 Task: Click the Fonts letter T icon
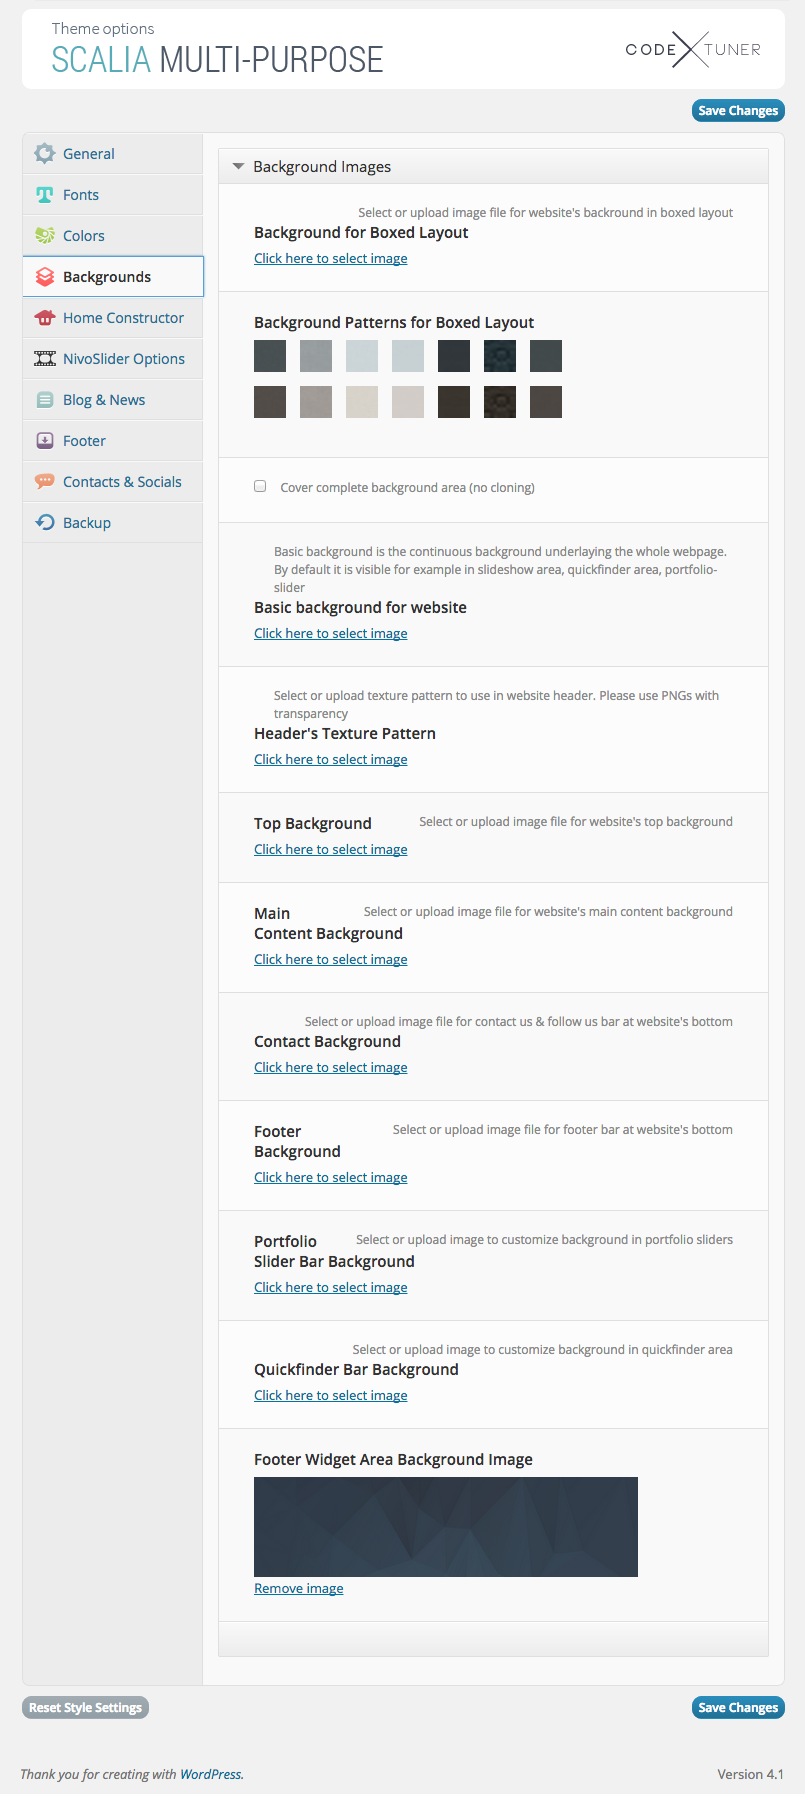click(x=44, y=195)
